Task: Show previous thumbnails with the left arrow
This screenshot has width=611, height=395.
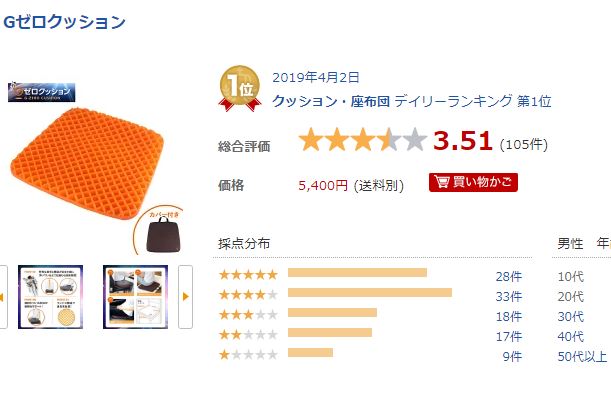Action: (3, 297)
